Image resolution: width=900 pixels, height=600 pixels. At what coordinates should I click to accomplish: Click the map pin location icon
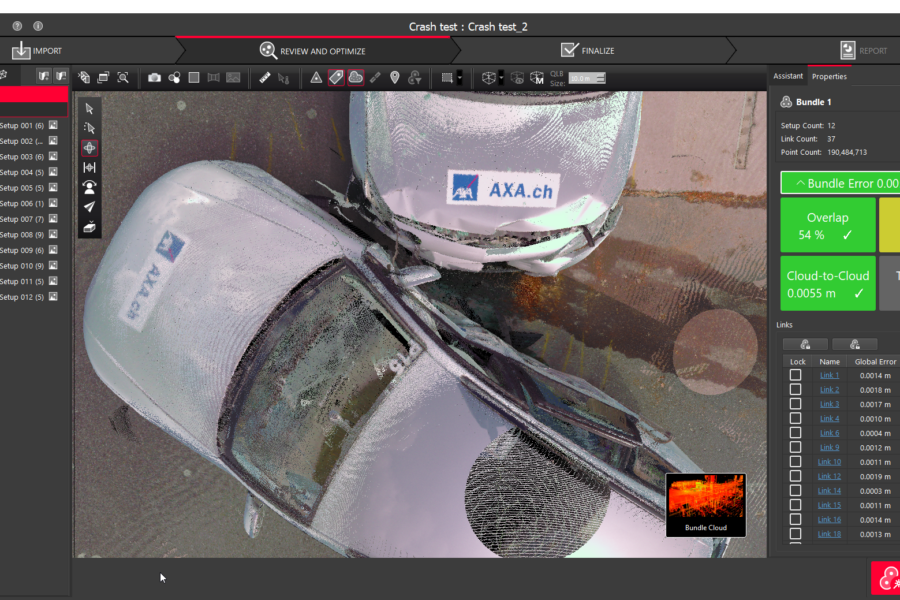[x=394, y=78]
